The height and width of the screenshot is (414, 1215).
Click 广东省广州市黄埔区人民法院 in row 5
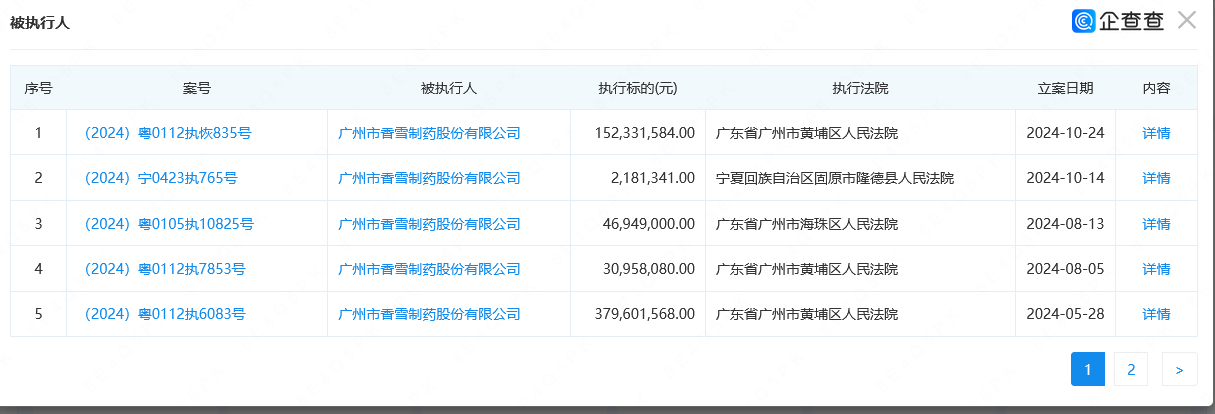click(807, 314)
